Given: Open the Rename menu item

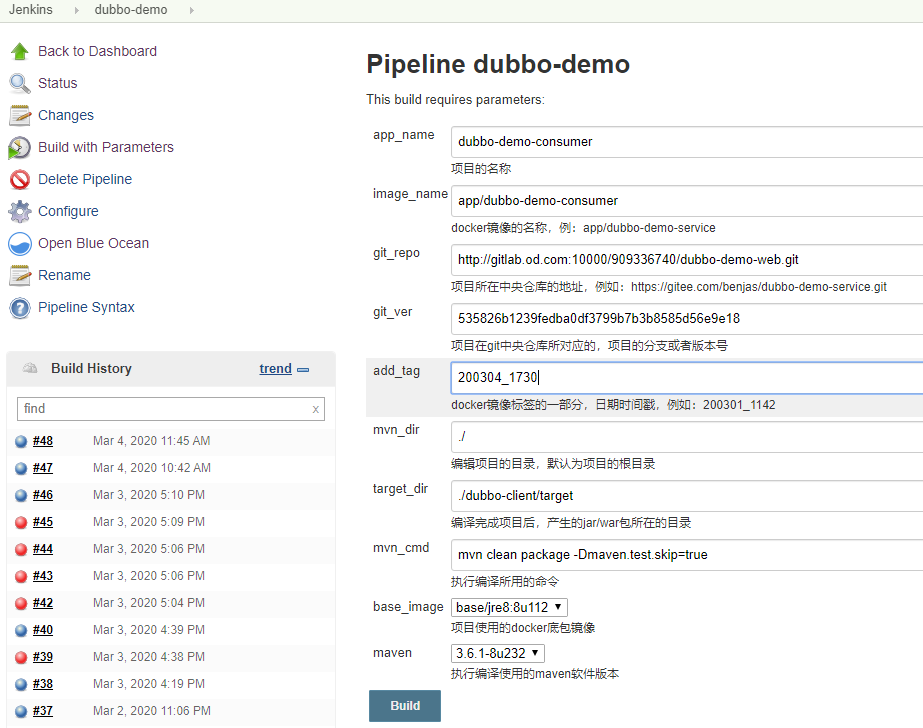Looking at the screenshot, I should [x=64, y=275].
